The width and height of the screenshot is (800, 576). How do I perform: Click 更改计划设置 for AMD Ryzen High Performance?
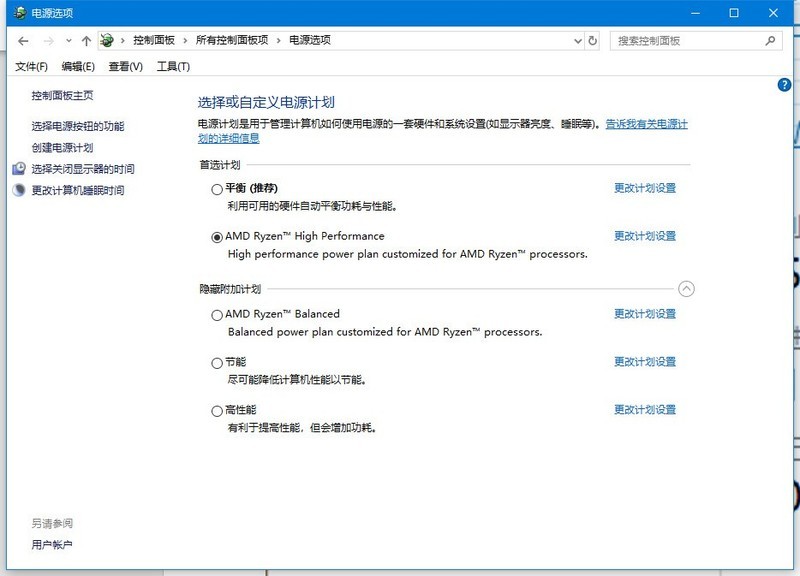point(644,236)
